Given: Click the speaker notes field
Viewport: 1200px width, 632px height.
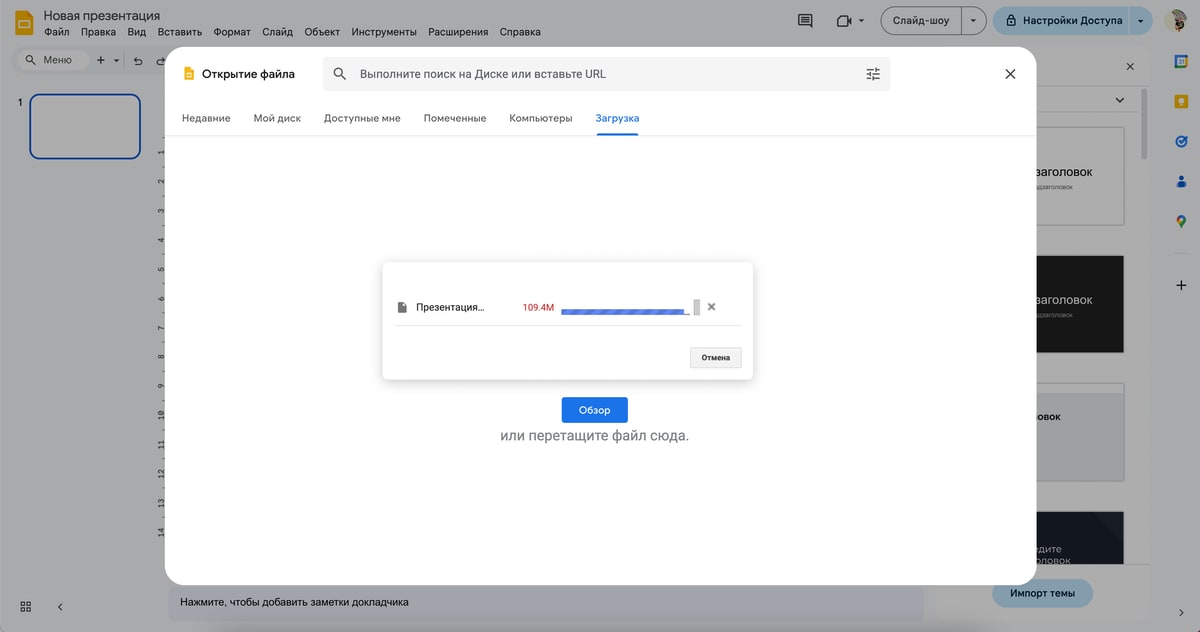Looking at the screenshot, I should coord(547,602).
